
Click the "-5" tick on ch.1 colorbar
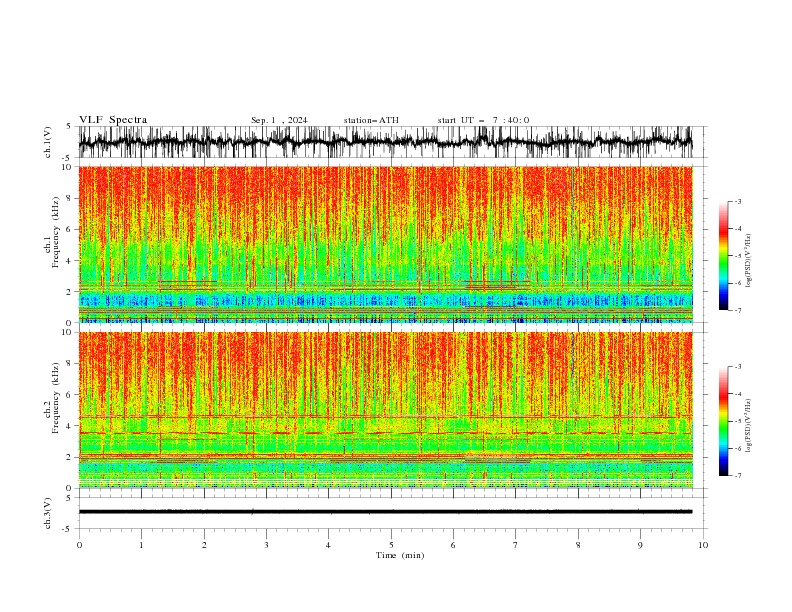[x=737, y=256]
